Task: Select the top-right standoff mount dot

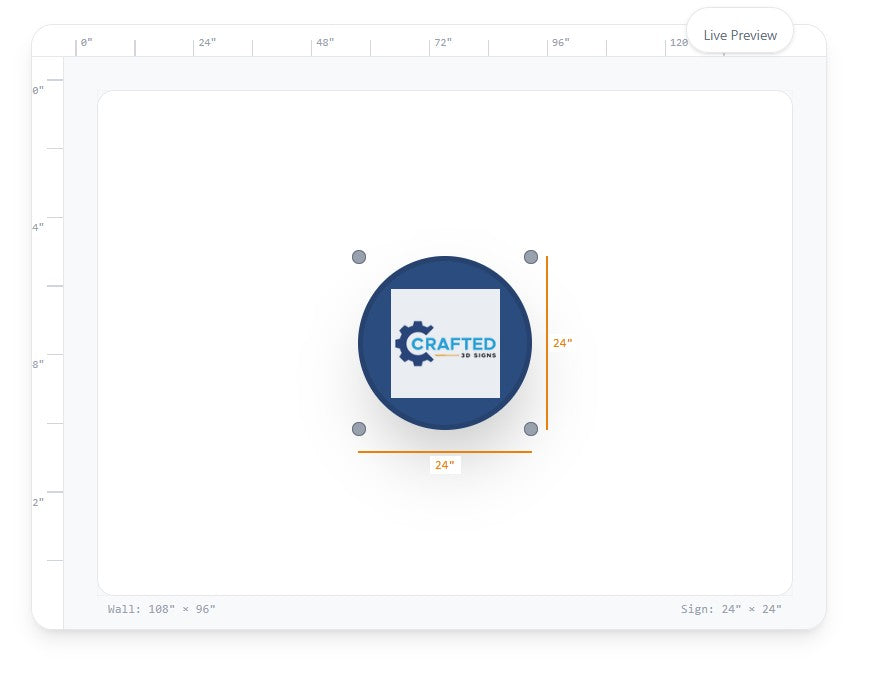Action: click(x=530, y=257)
